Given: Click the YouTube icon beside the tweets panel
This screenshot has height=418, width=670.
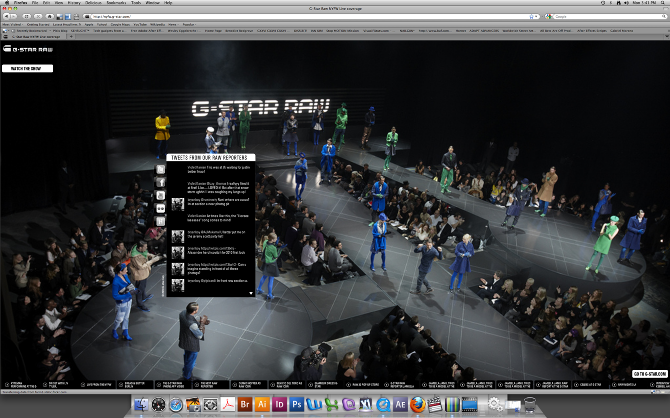Looking at the screenshot, I should tap(160, 195).
